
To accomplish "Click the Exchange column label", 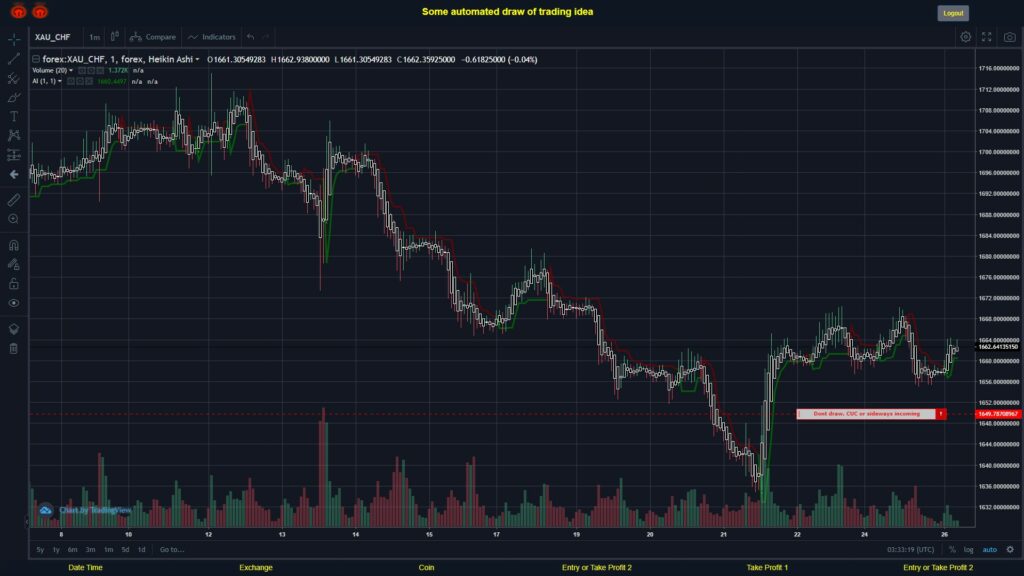I will tap(256, 568).
